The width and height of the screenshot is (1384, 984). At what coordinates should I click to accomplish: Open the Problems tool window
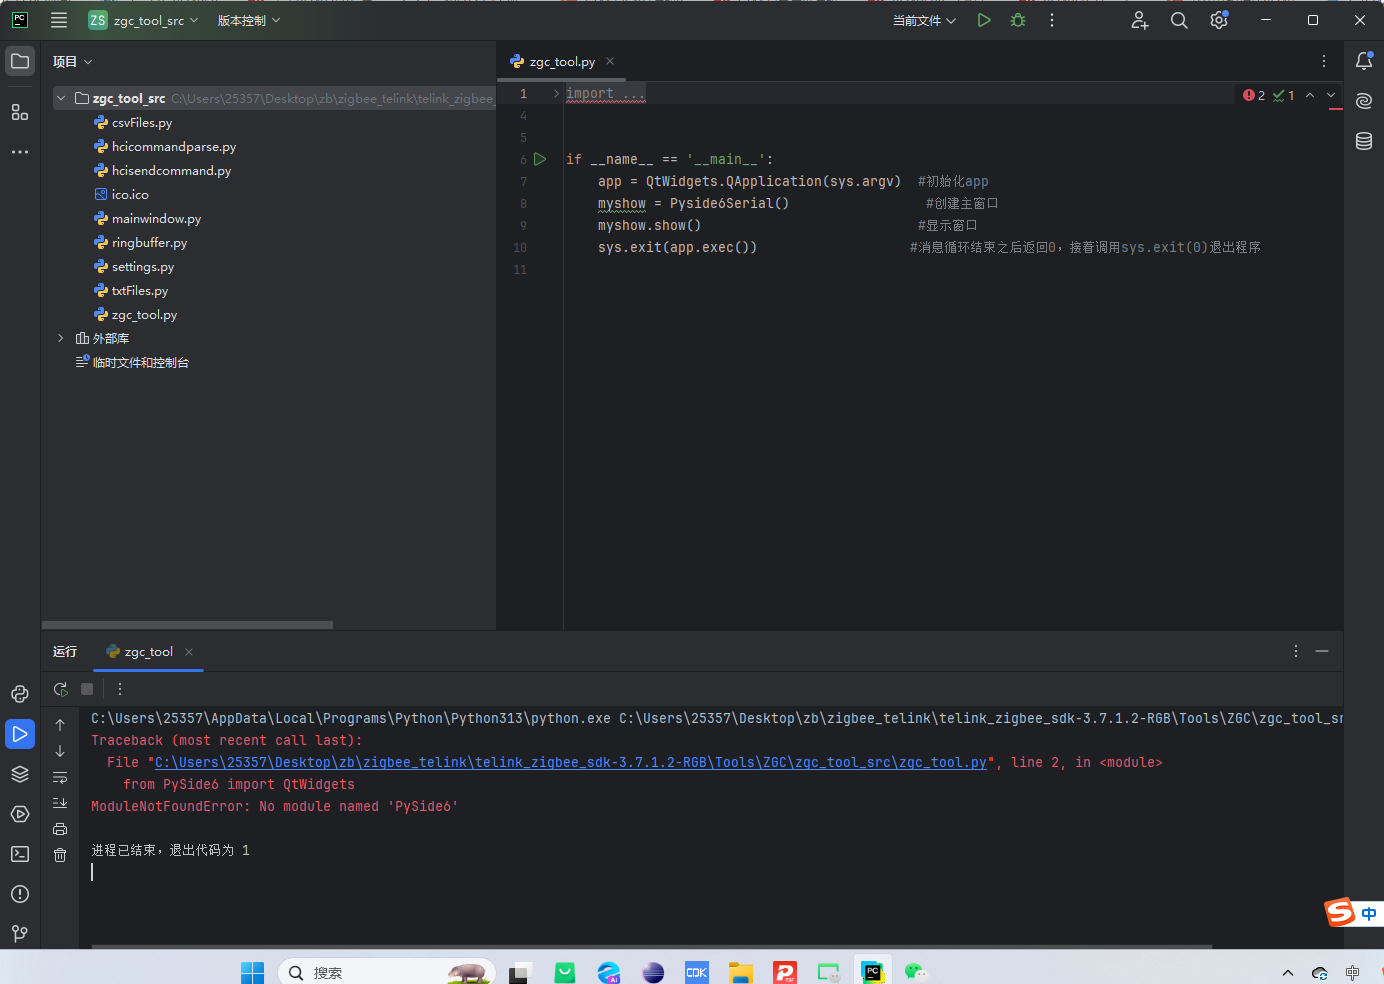(20, 894)
